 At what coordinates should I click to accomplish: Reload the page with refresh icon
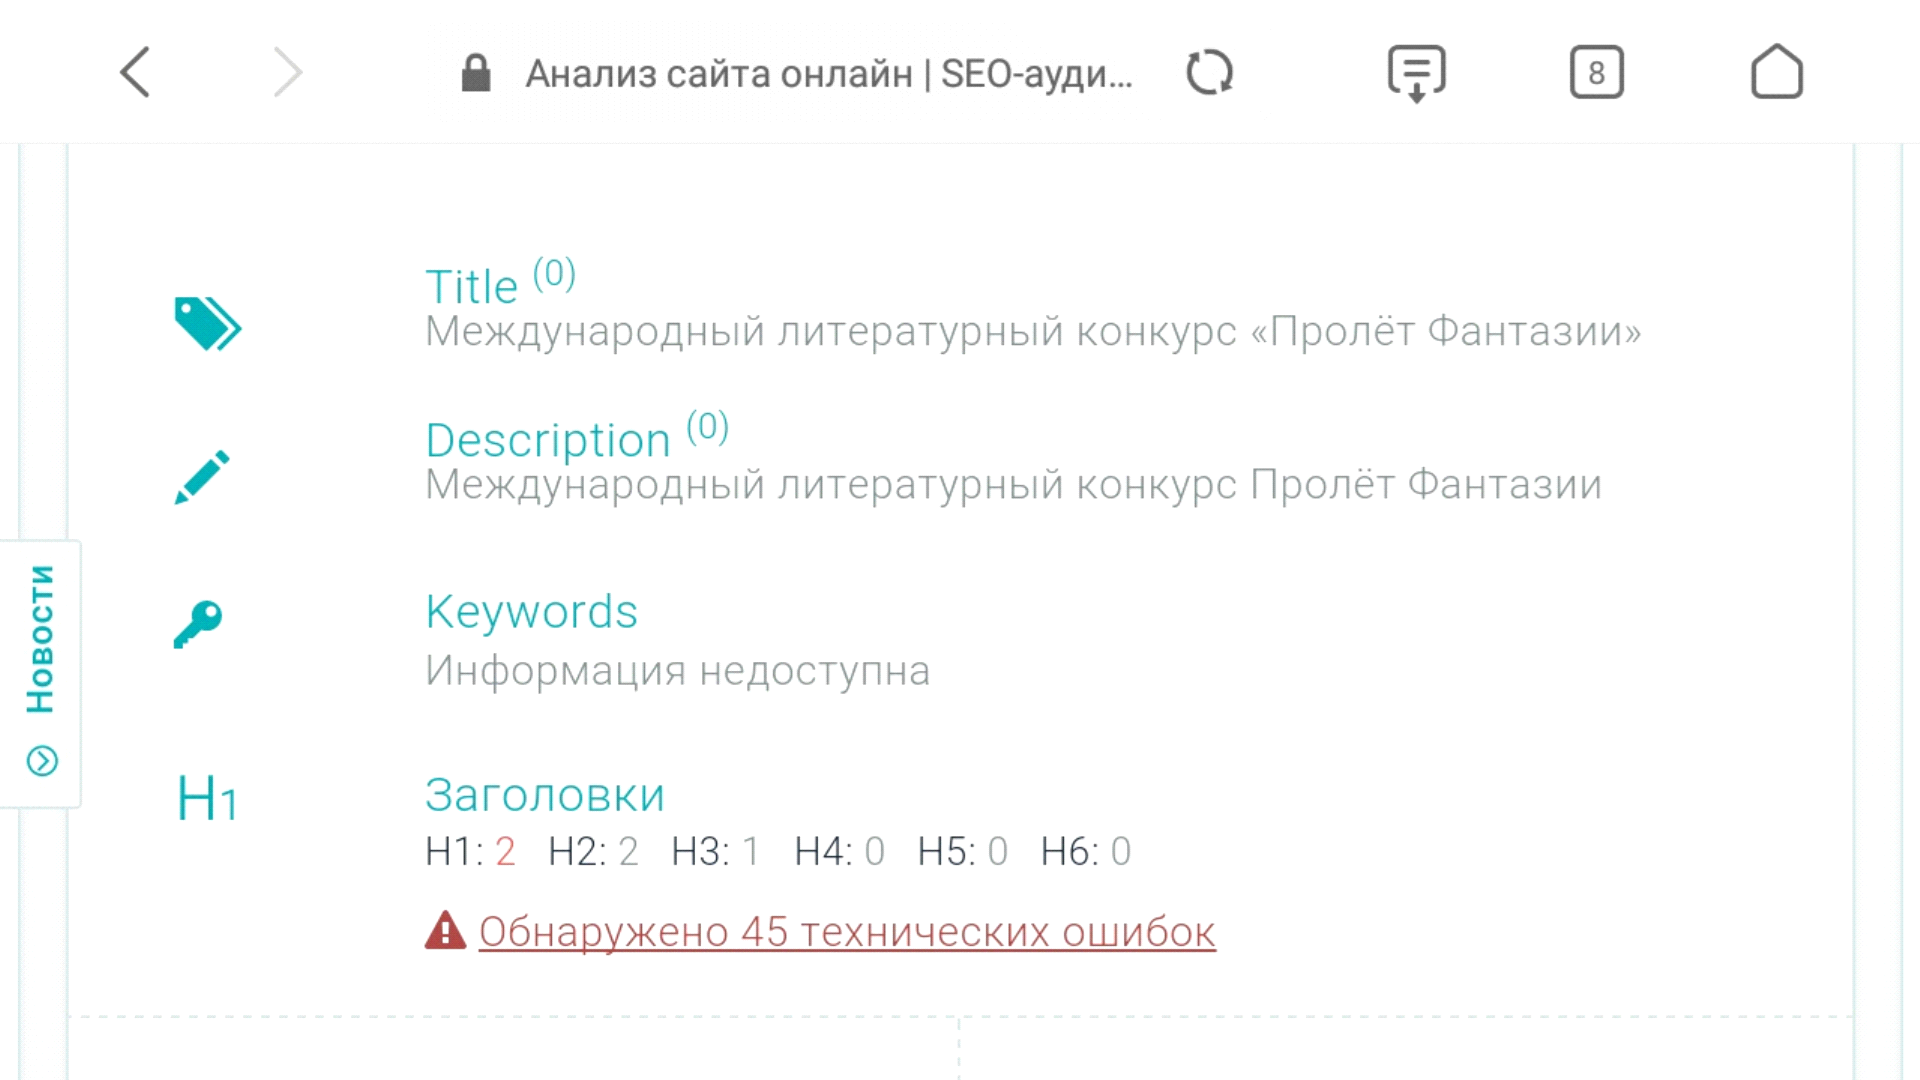[x=1209, y=72]
